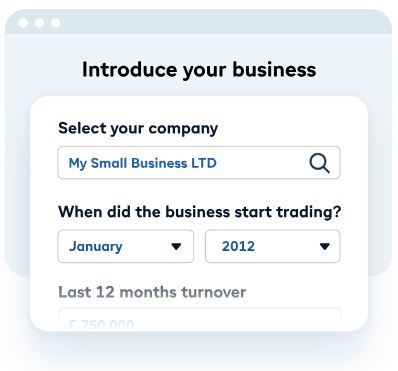398x371 pixels.
Task: Open the 2012 year dropdown
Action: pos(273,246)
